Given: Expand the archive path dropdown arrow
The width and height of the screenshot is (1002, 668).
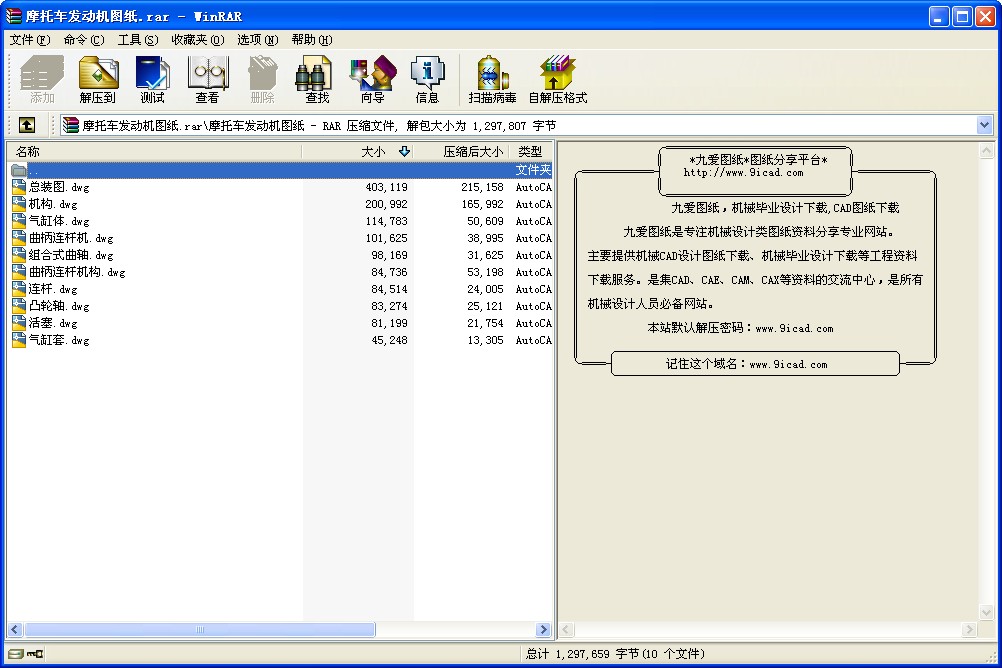Looking at the screenshot, I should tap(984, 125).
